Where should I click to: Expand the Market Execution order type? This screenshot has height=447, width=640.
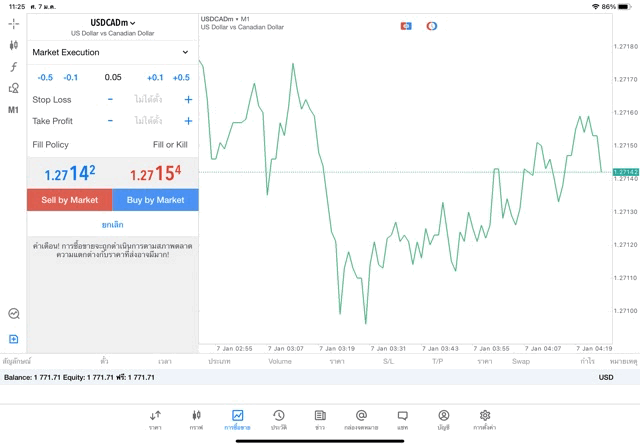coord(112,52)
